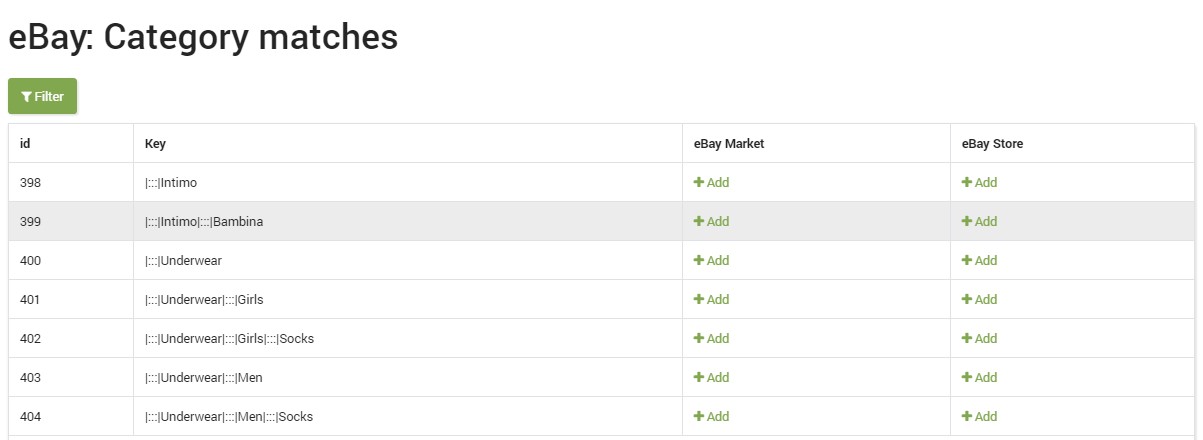Click plus icon in eBay Store for row 399
The height and width of the screenshot is (440, 1203).
967,222
